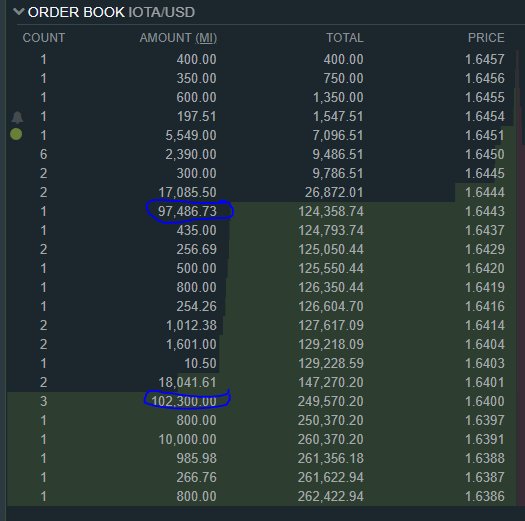Click amount 10,000.00
Image resolution: width=525 pixels, height=521 pixels.
pyautogui.click(x=187, y=439)
